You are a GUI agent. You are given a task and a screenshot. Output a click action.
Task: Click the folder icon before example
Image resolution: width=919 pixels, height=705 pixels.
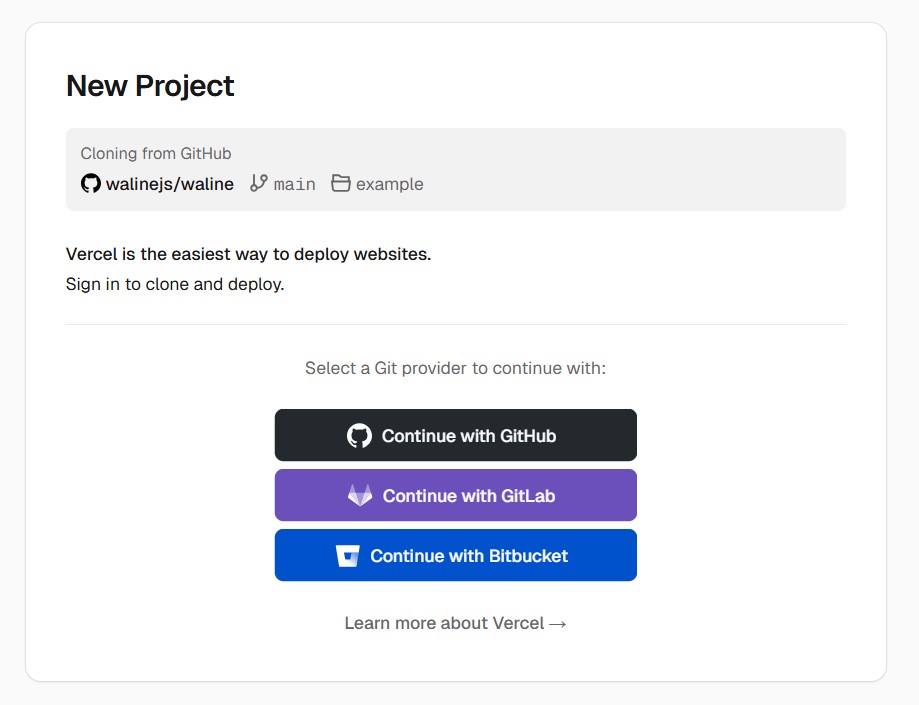[x=342, y=183]
